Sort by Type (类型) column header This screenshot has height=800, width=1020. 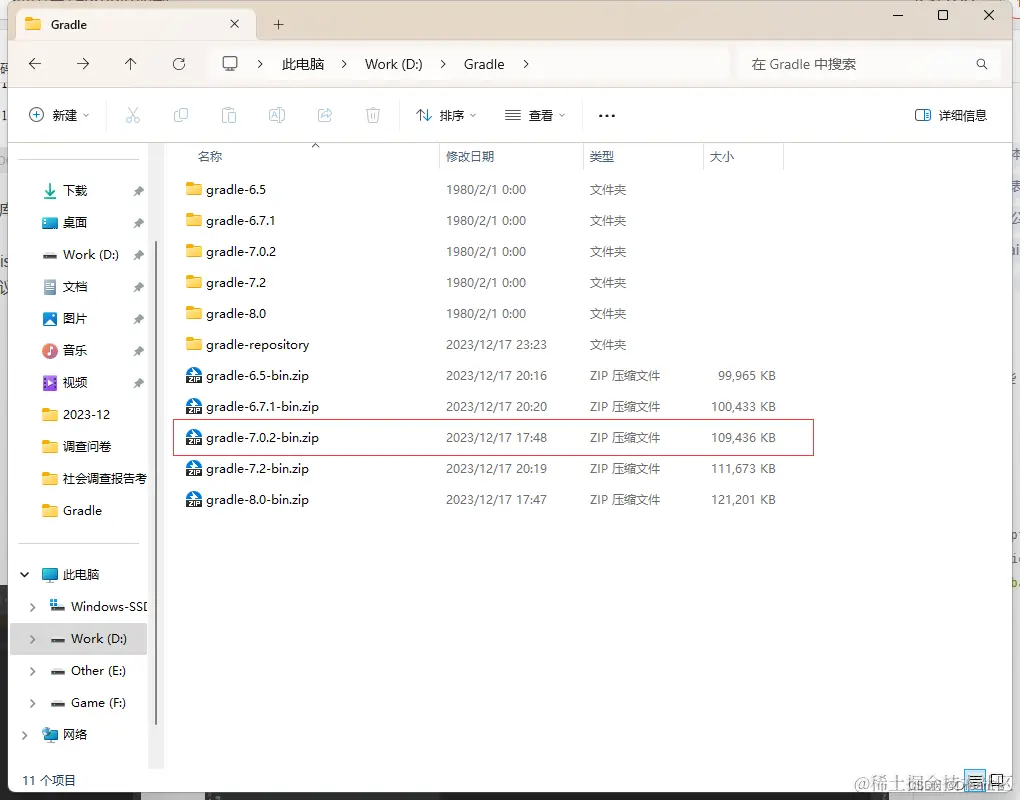pos(602,156)
